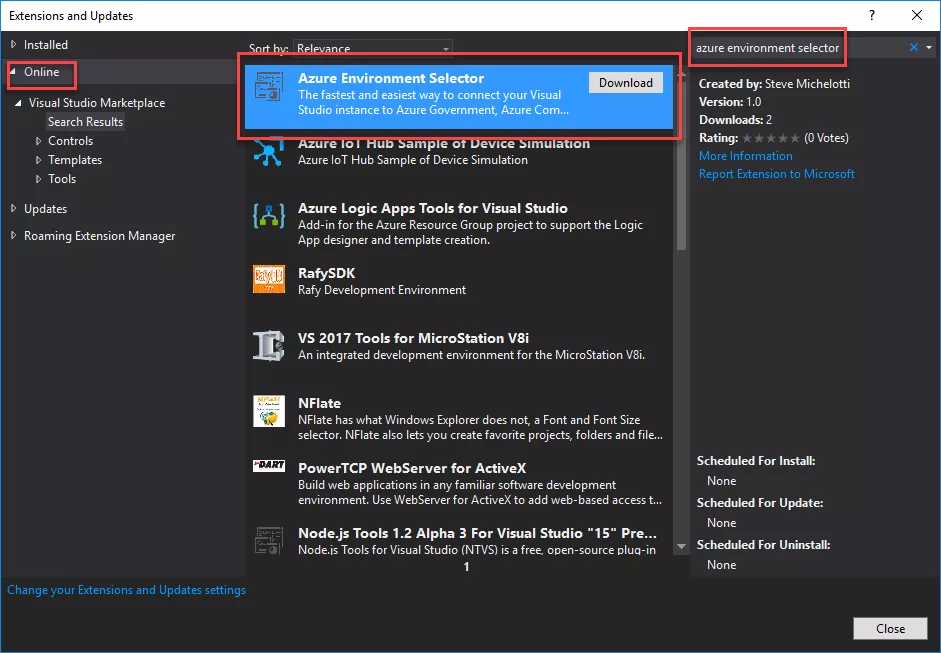Select the Visual Studio Marketplace label
Viewport: 941px width, 653px height.
(97, 103)
